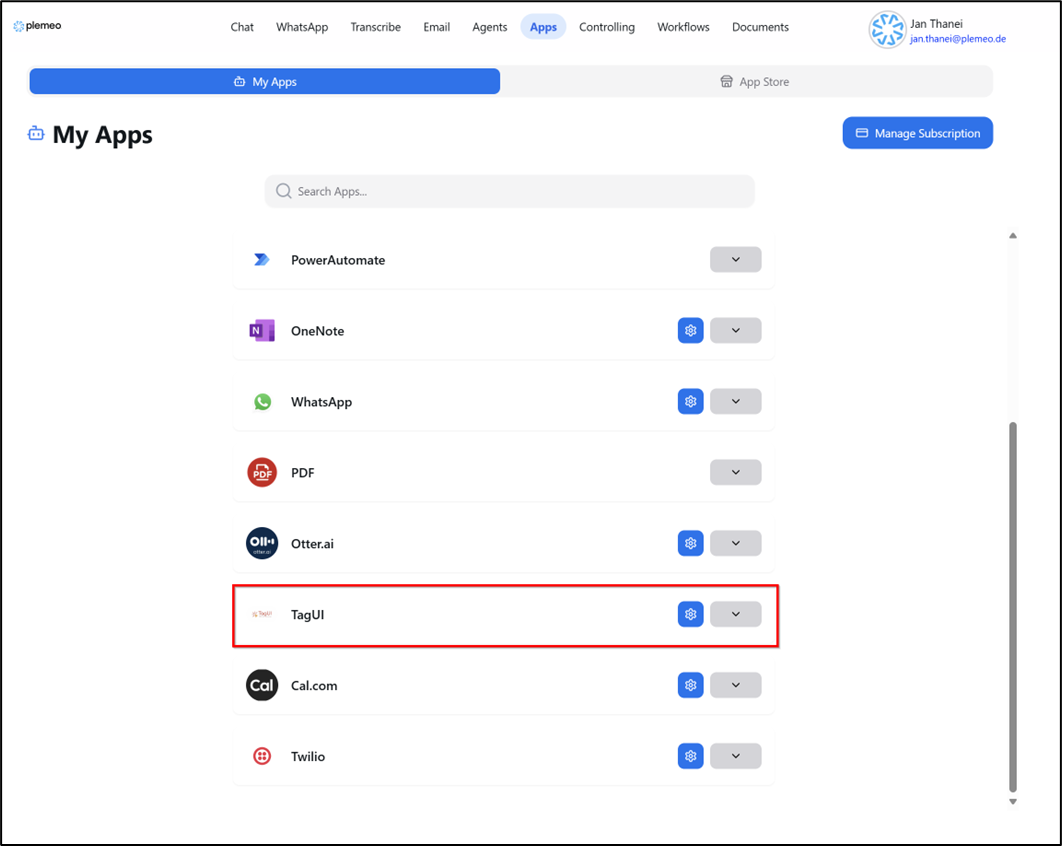Open the Workflows menu item
The height and width of the screenshot is (846, 1062).
pos(683,27)
